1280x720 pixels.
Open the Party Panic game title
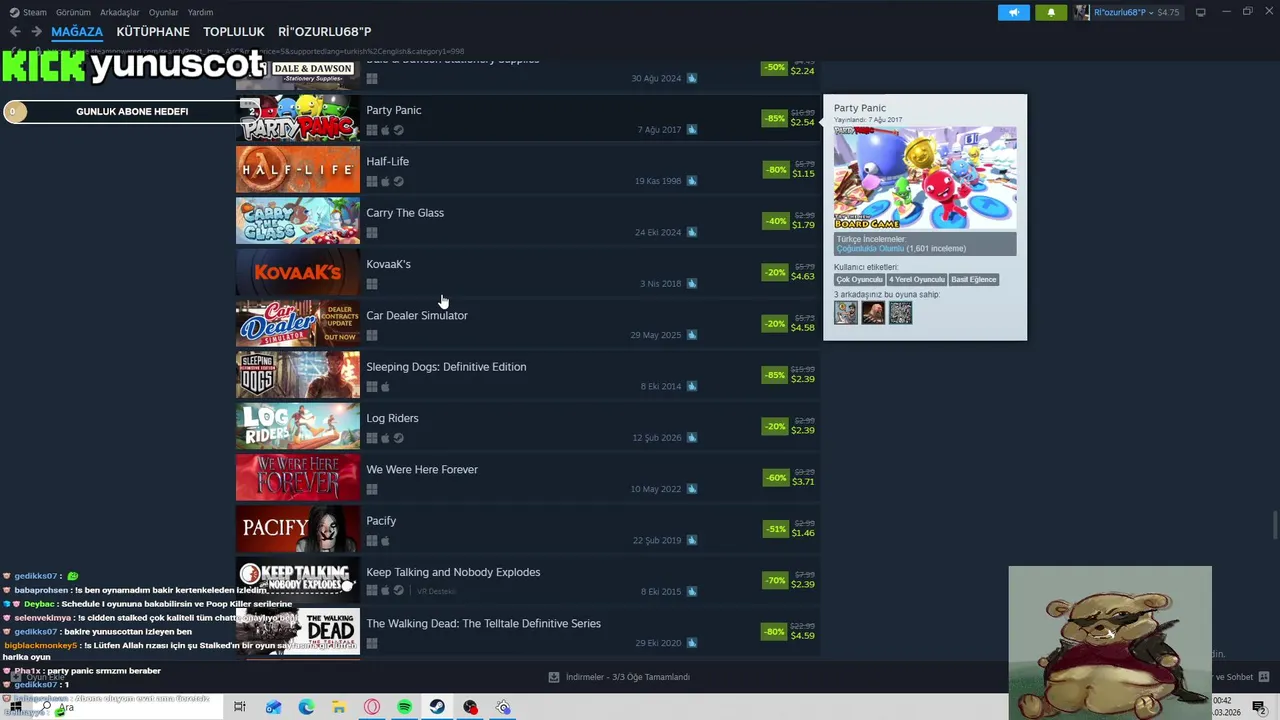(394, 110)
